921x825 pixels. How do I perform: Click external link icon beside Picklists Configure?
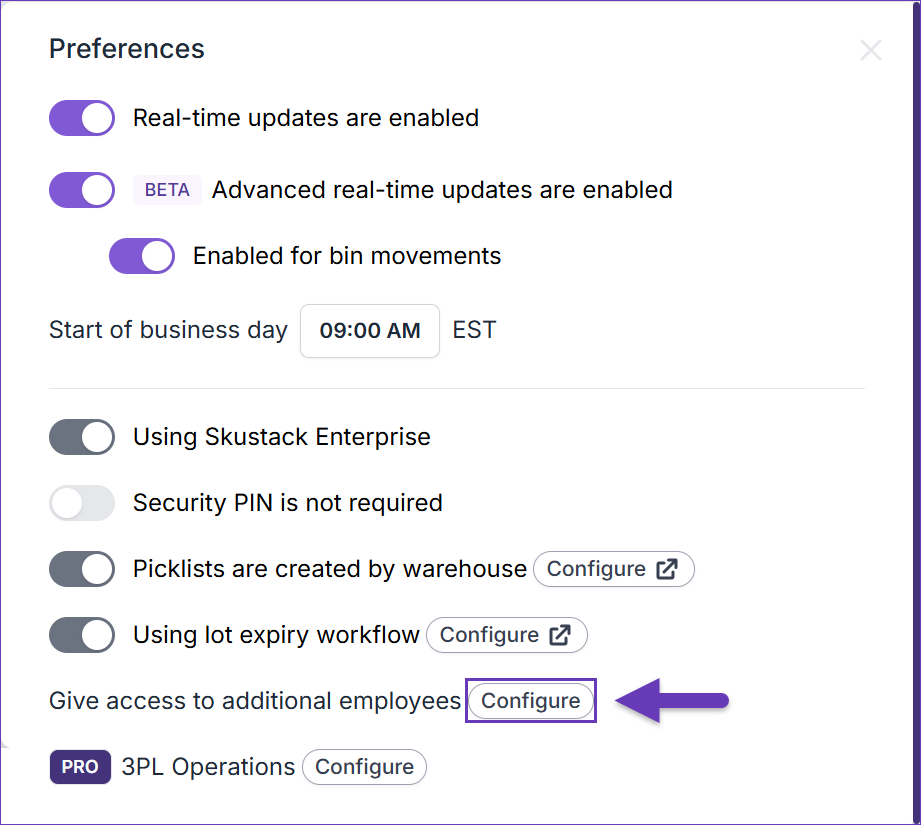(x=667, y=569)
